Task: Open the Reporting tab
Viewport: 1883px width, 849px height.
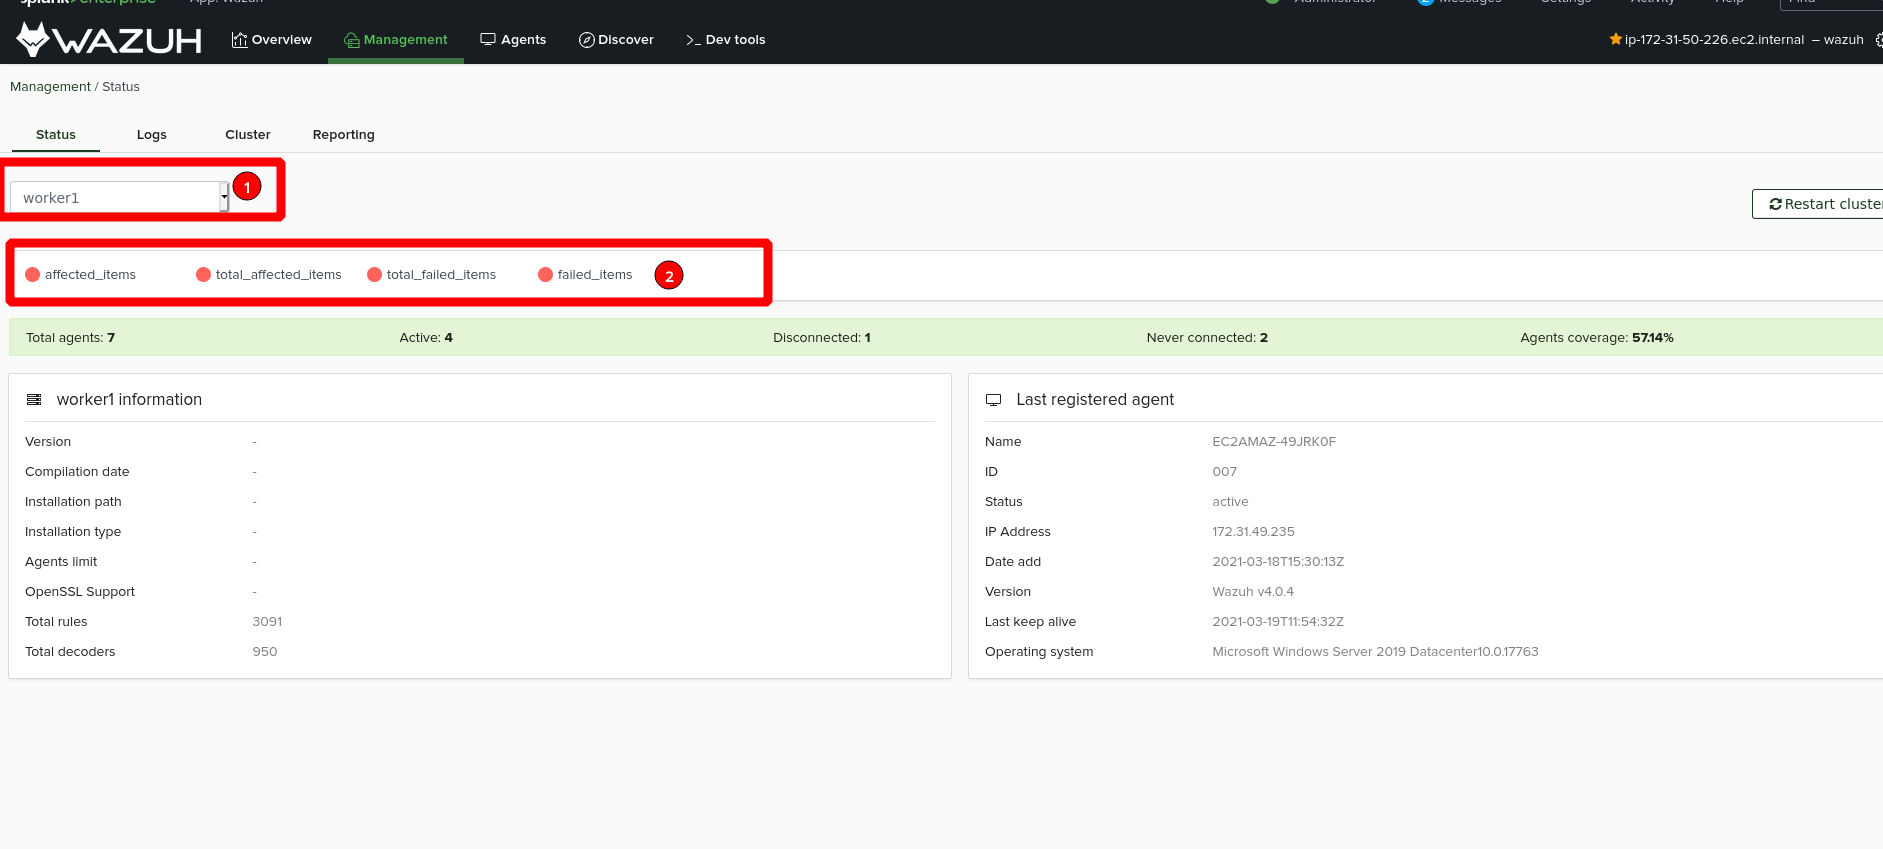Action: tap(344, 135)
